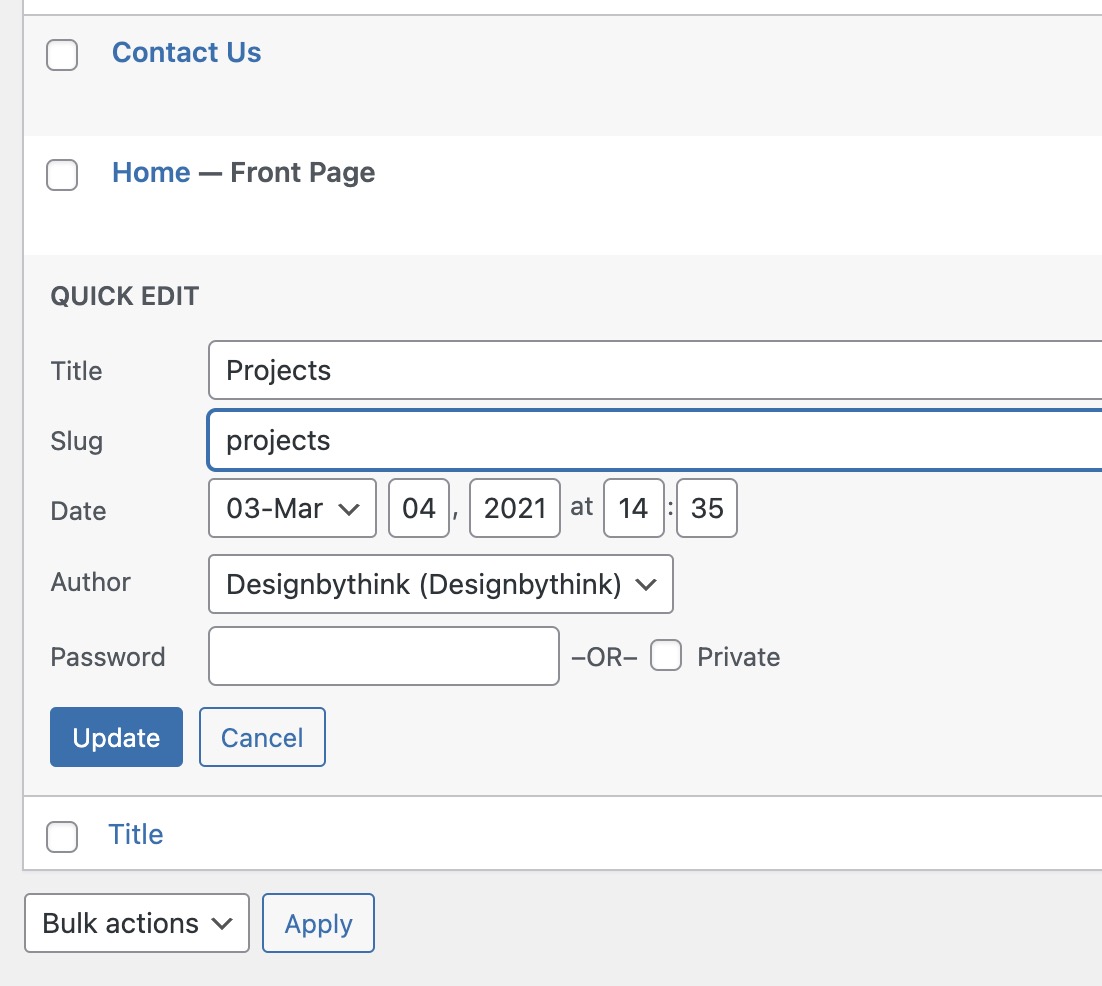Click the minute field showing 35

(706, 509)
